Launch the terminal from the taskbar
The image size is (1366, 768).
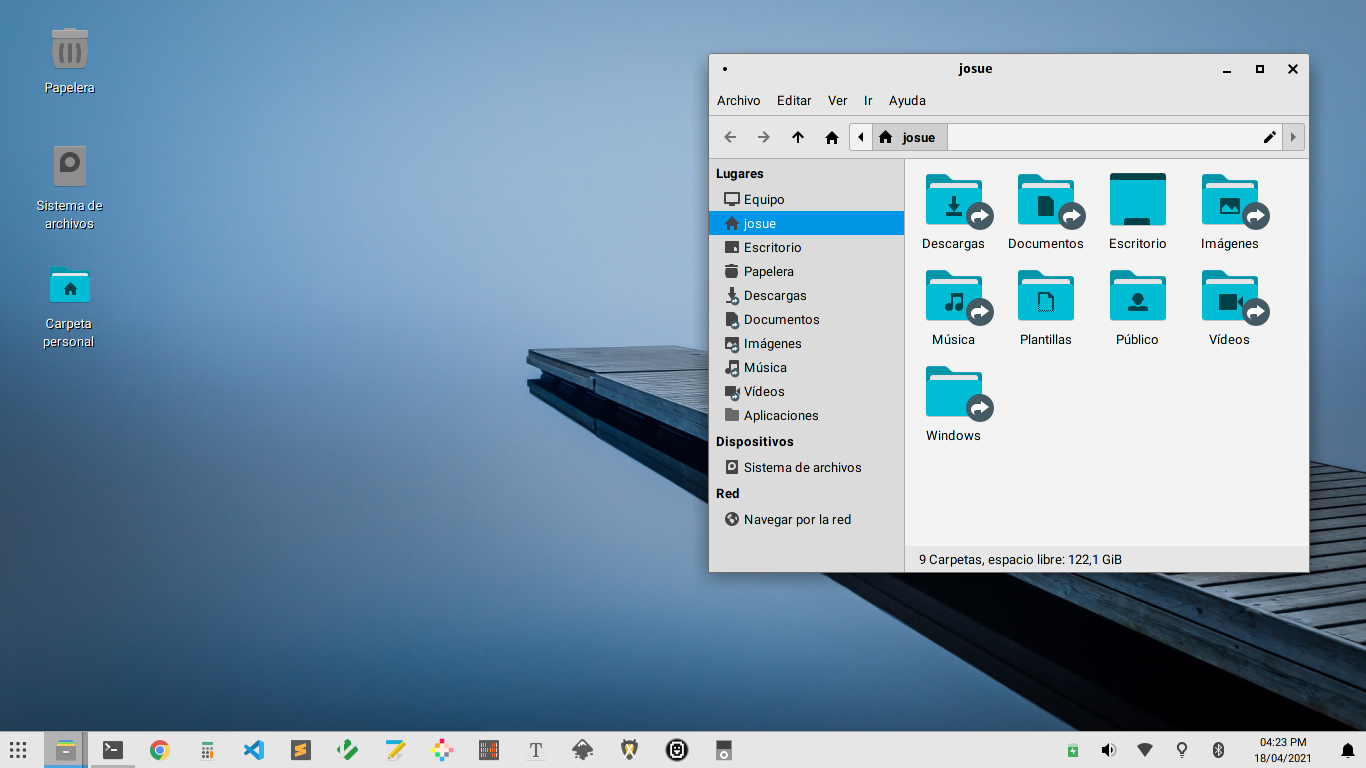click(113, 750)
